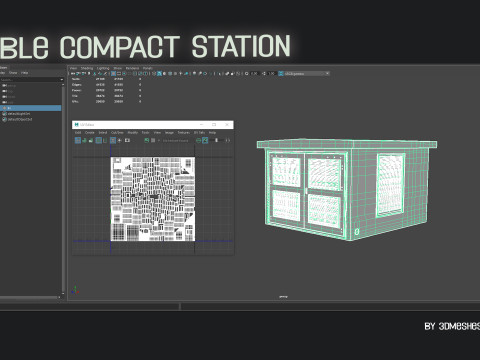Click the highlighted view transform icon

click(281, 73)
